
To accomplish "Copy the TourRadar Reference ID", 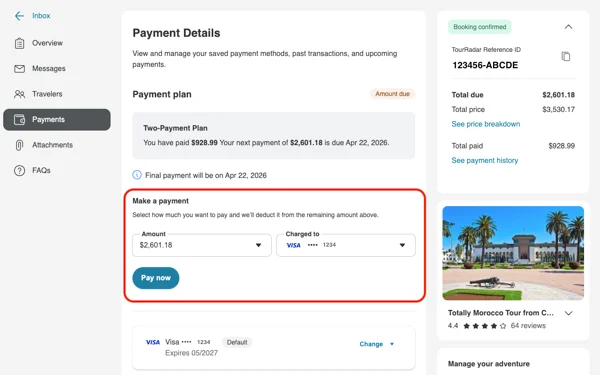I will tap(566, 56).
